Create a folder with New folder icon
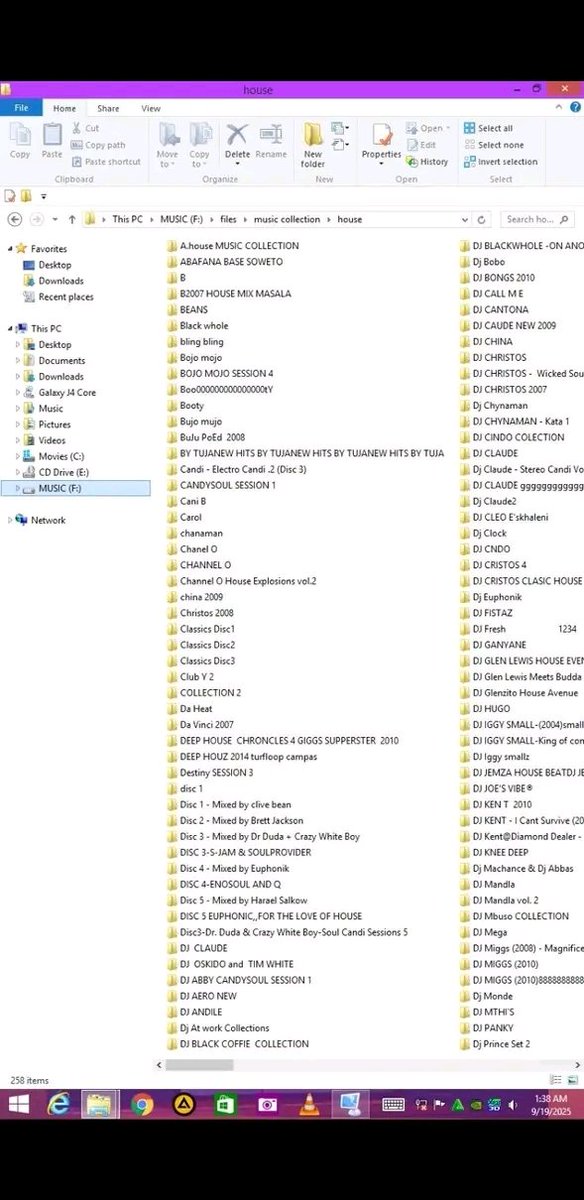The image size is (584, 1200). tap(313, 145)
